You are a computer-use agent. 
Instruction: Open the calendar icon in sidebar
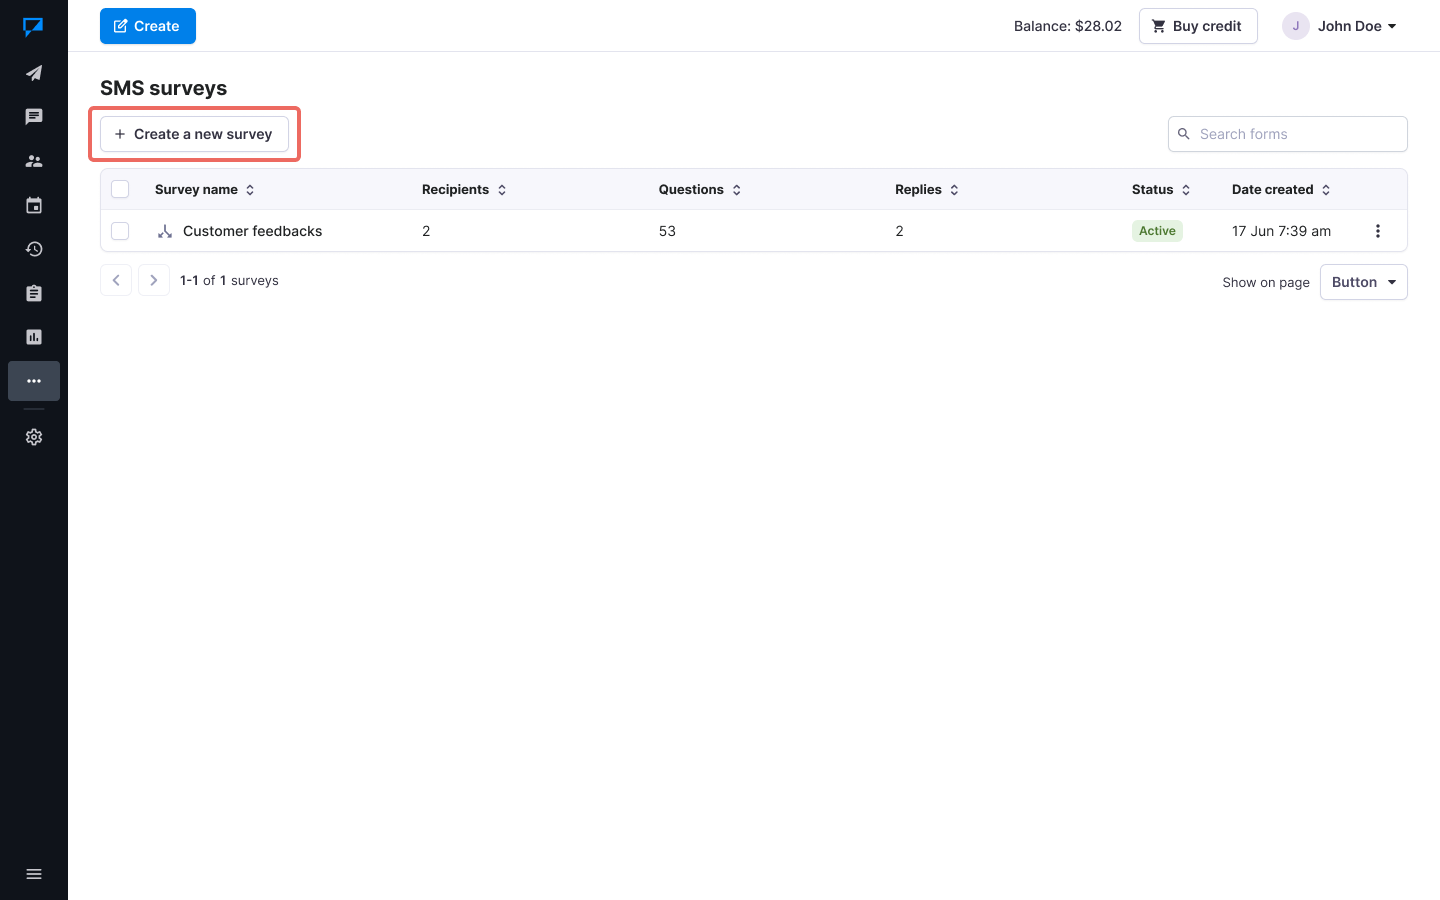34,204
